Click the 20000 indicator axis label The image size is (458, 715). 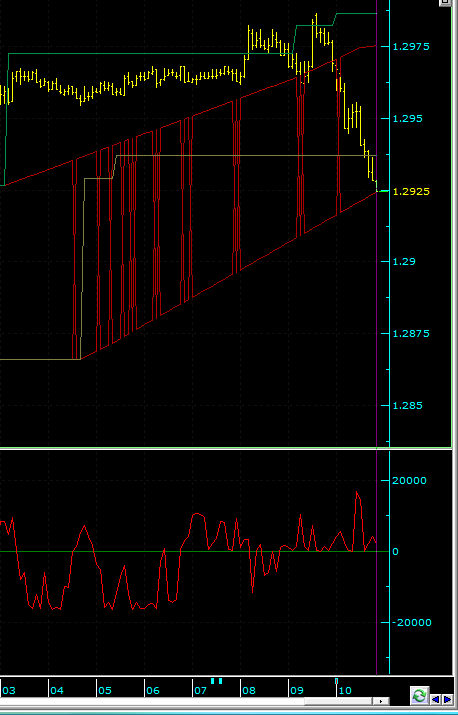click(409, 481)
